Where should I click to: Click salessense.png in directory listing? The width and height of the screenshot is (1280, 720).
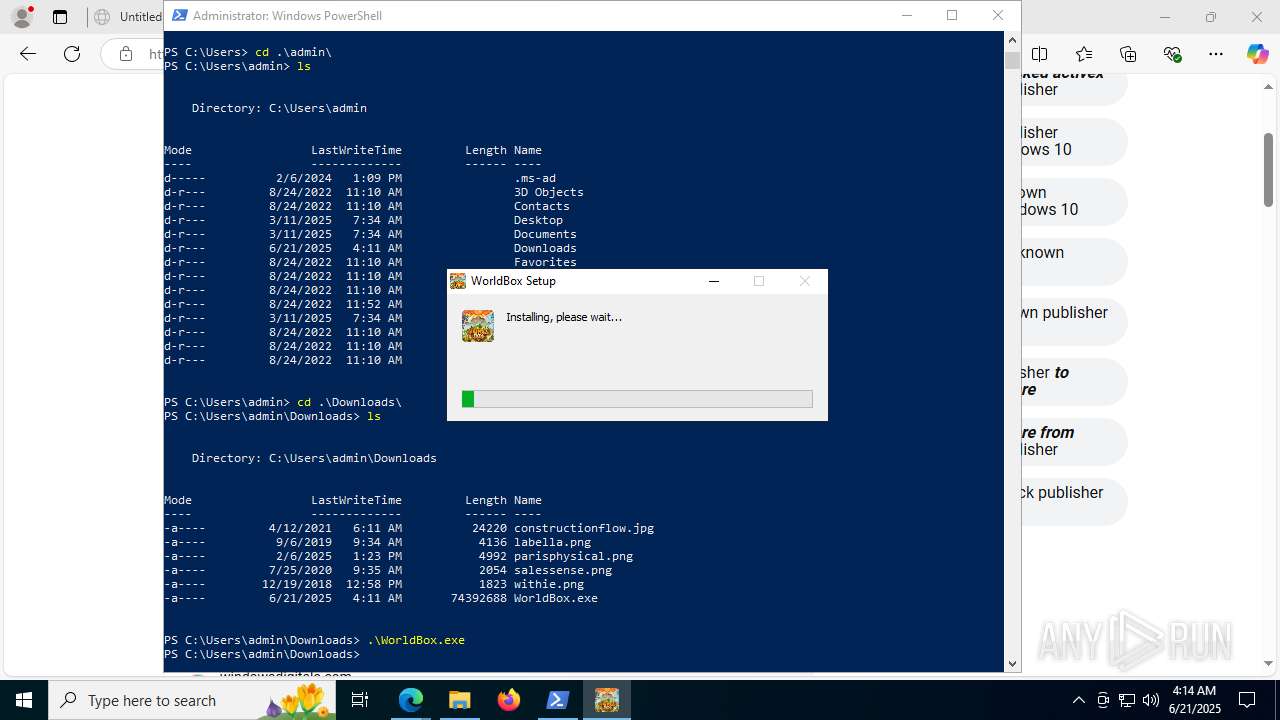[563, 570]
